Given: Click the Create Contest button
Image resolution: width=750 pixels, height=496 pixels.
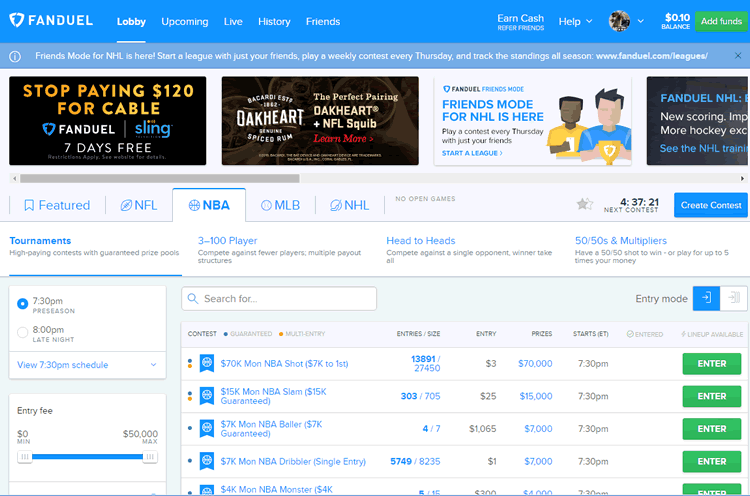Looking at the screenshot, I should (711, 205).
